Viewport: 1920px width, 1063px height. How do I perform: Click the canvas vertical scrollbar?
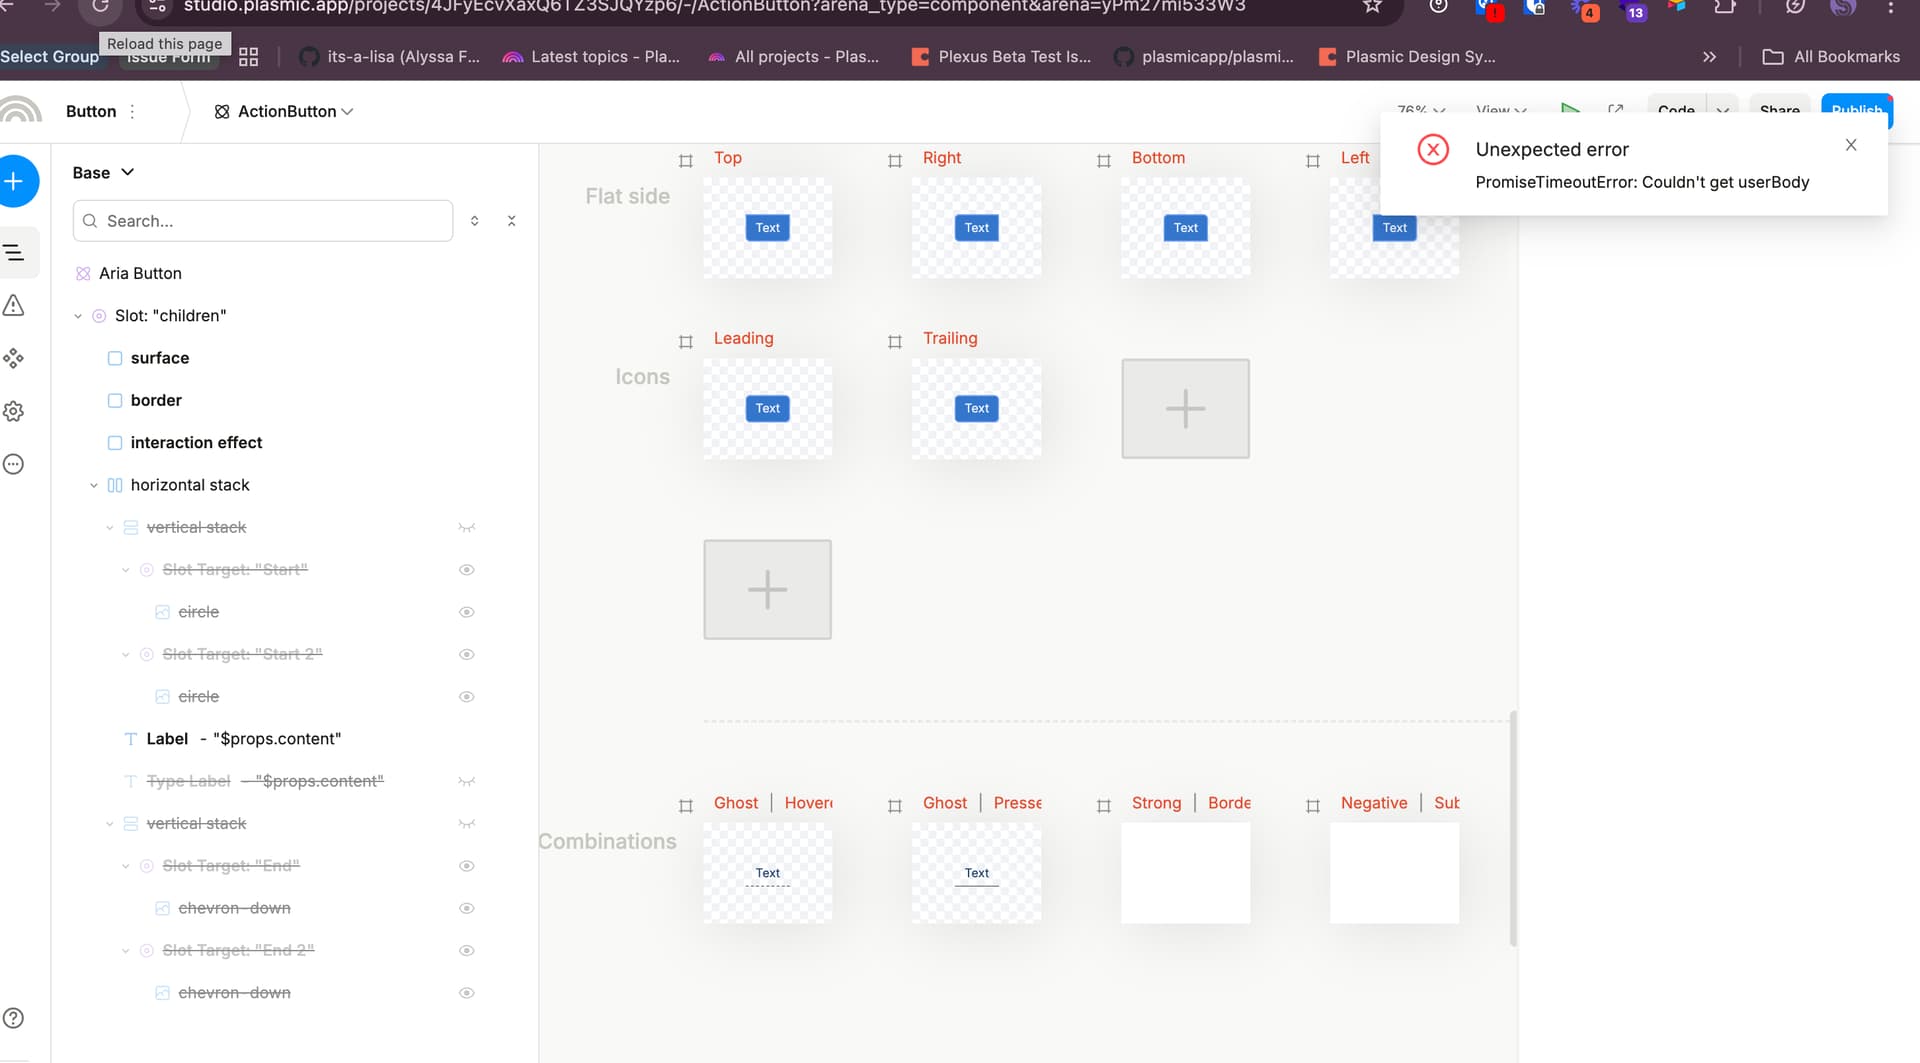(x=1512, y=828)
